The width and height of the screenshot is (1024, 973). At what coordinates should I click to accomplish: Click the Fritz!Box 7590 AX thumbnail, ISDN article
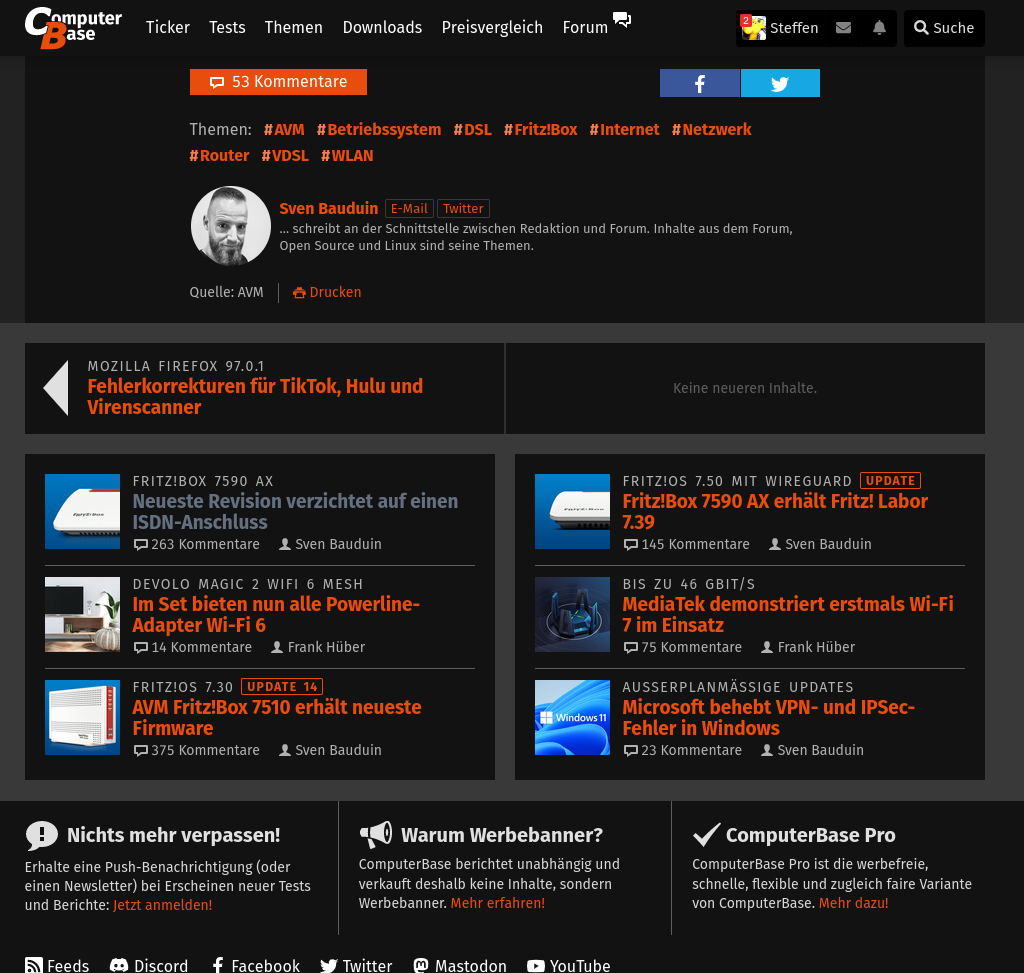pyautogui.click(x=82, y=511)
